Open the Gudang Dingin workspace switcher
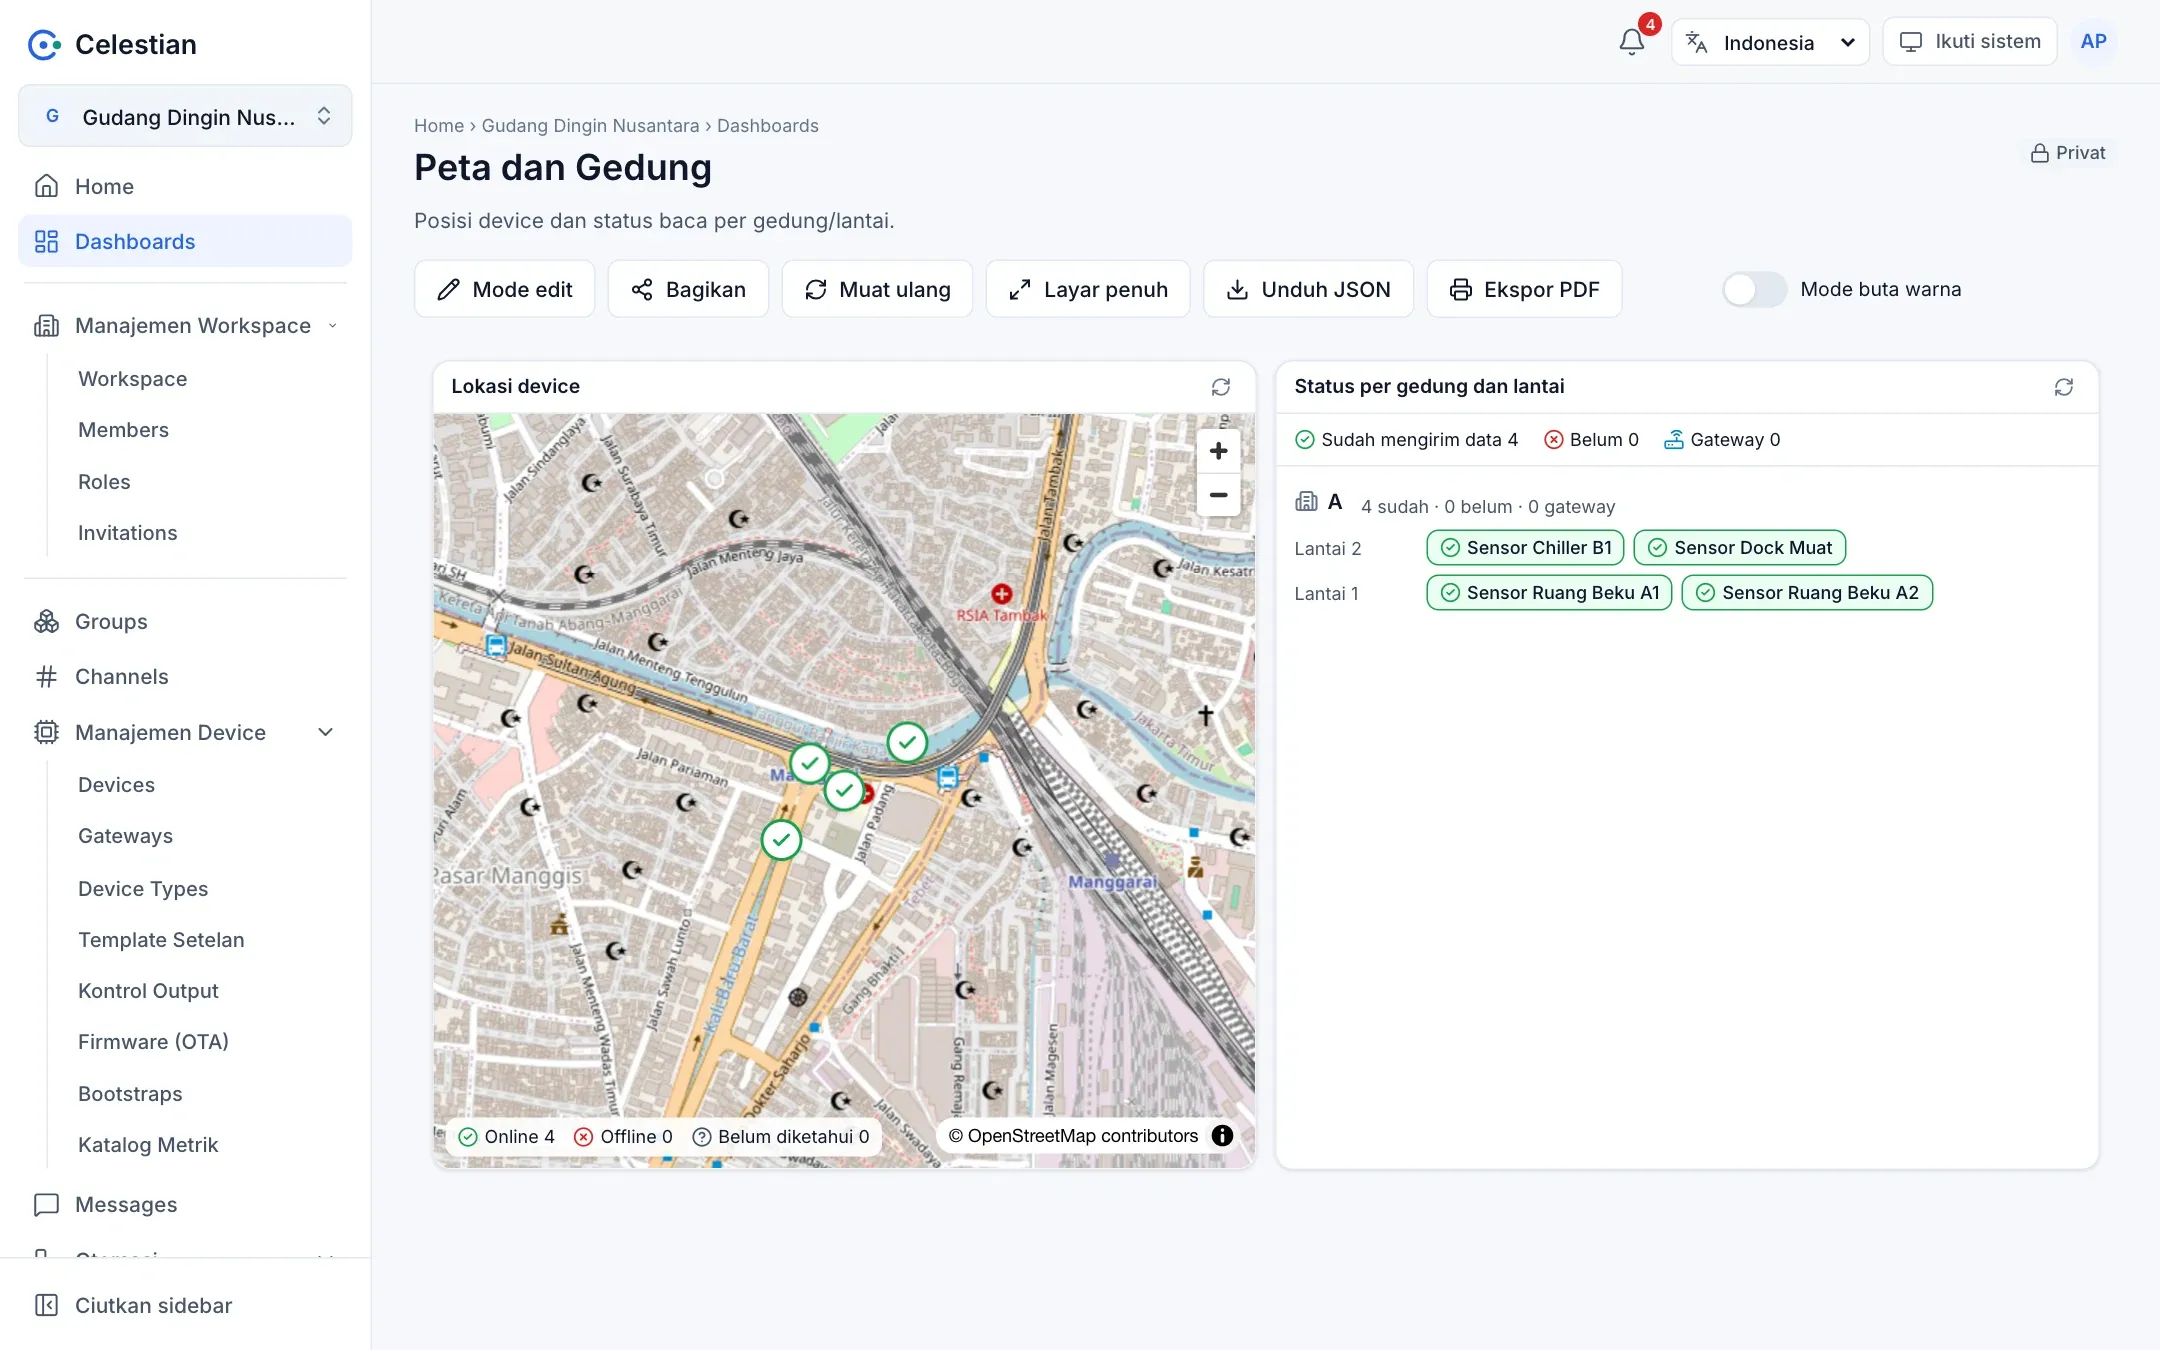Viewport: 2160px width, 1350px height. 185,116
